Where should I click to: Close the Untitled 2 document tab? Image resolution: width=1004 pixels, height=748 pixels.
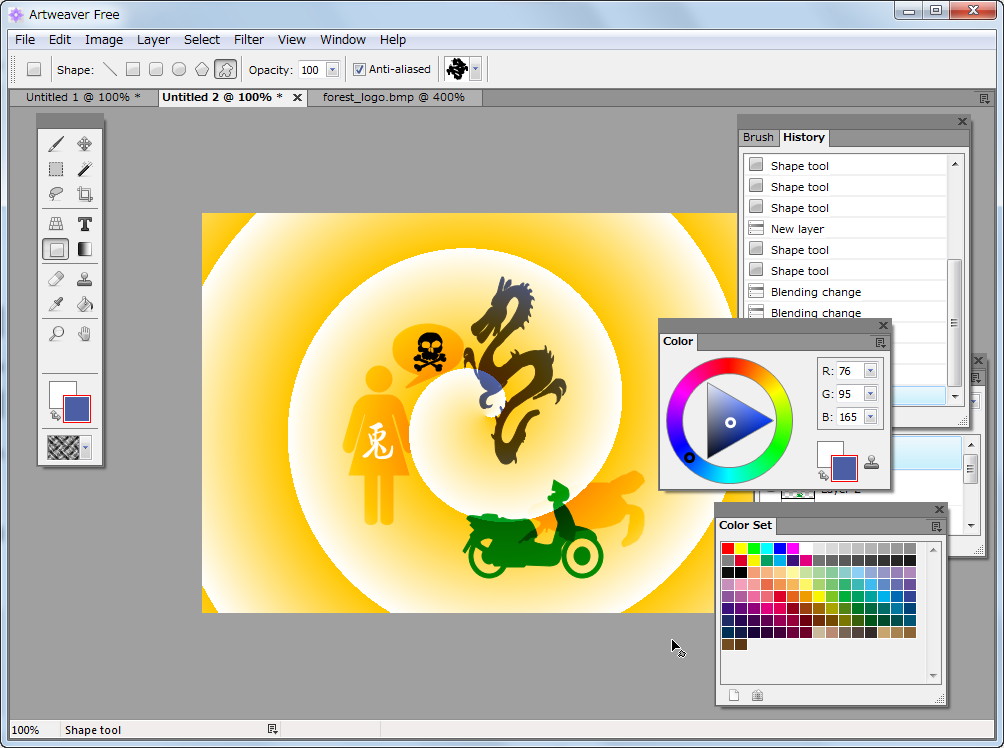297,97
